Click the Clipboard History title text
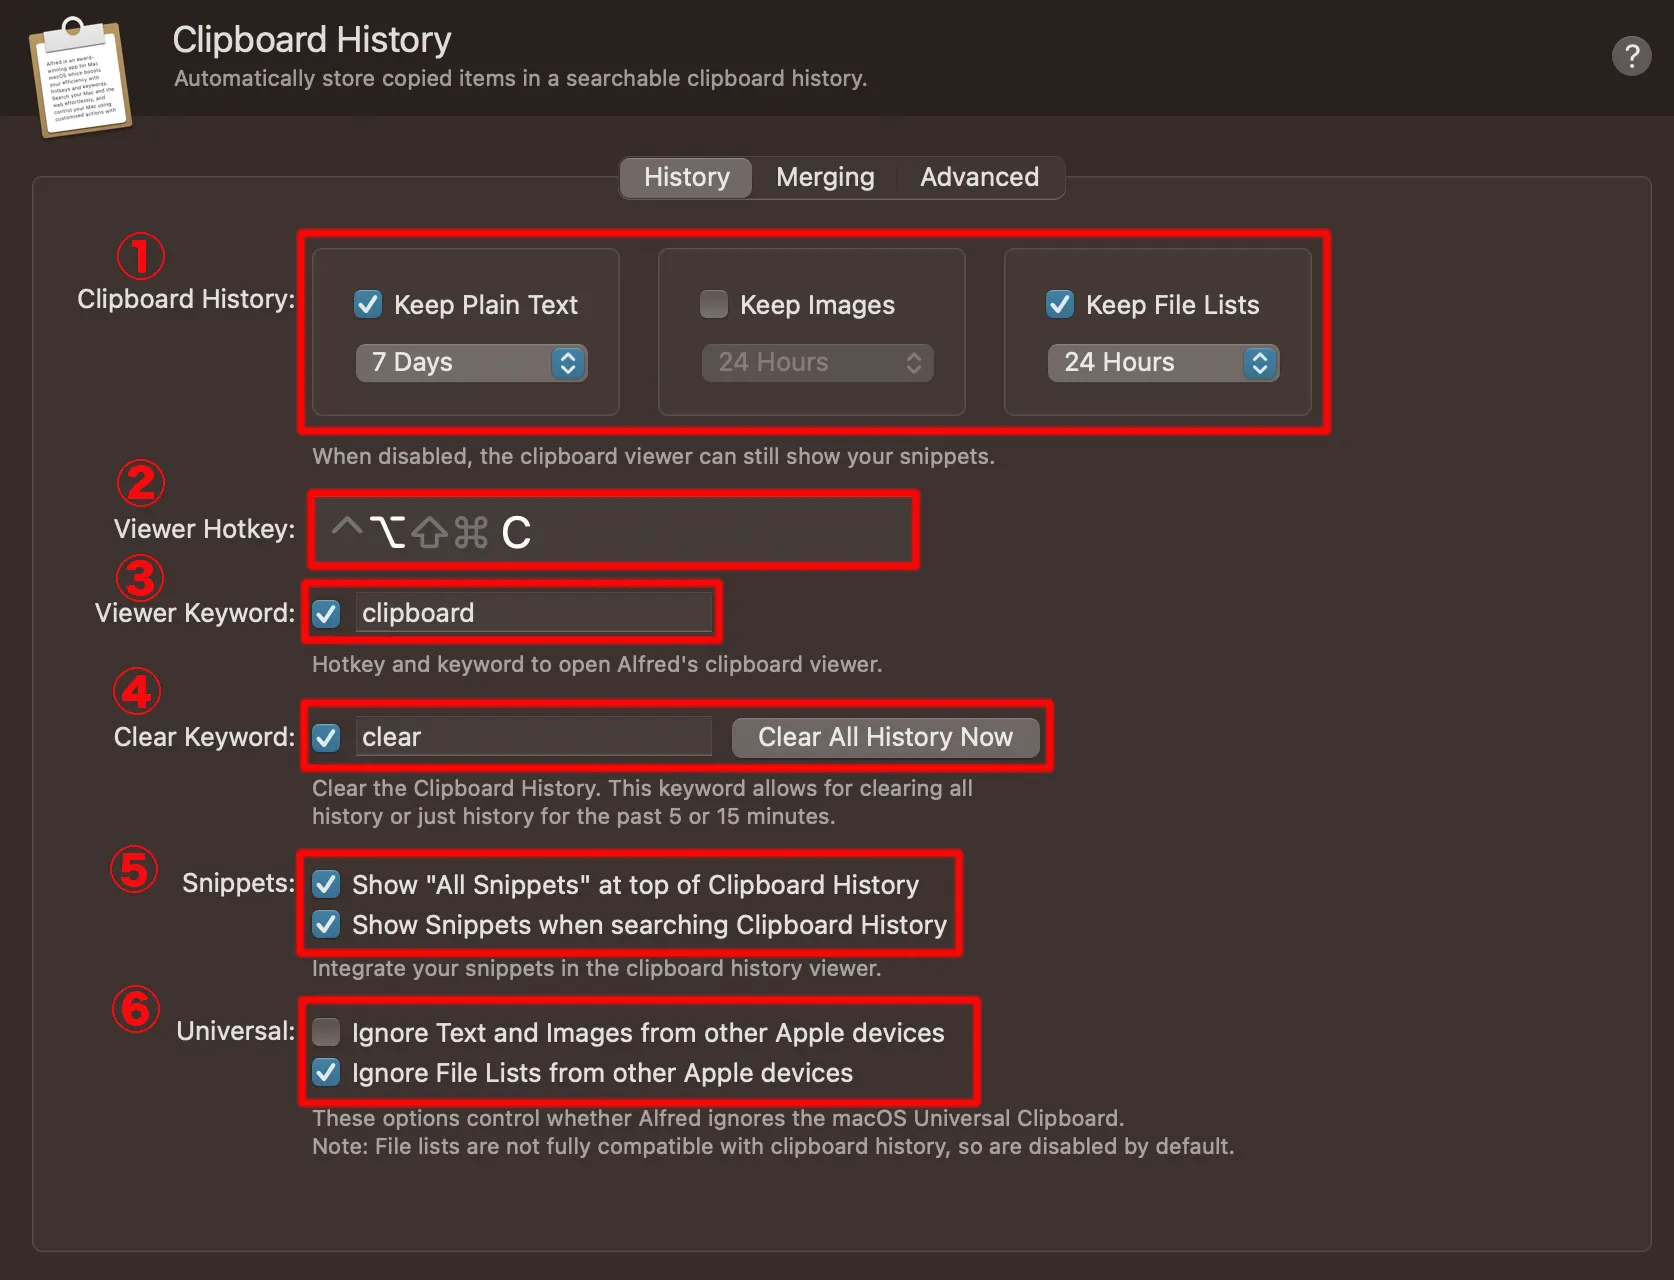 tap(312, 39)
